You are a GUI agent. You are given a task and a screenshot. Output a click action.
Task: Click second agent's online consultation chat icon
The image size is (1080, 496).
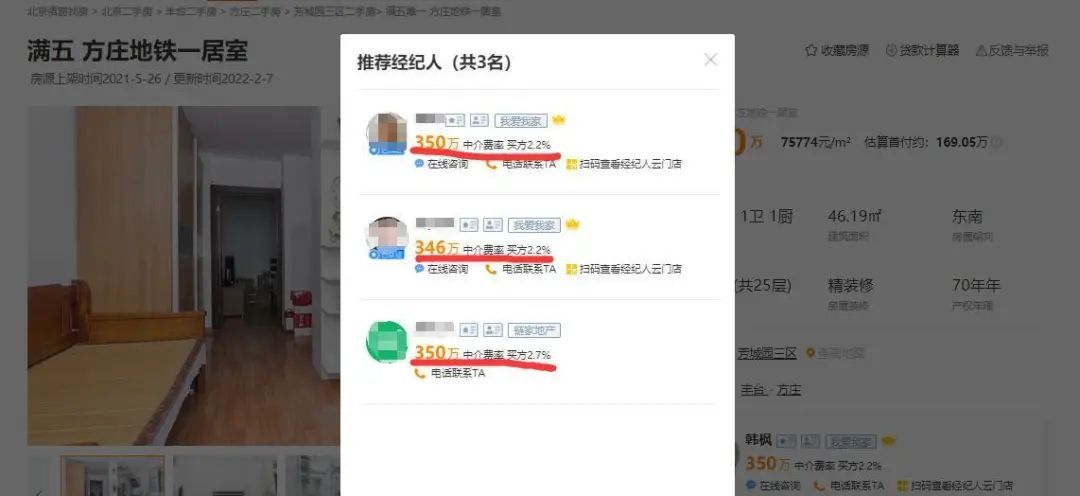pos(419,269)
